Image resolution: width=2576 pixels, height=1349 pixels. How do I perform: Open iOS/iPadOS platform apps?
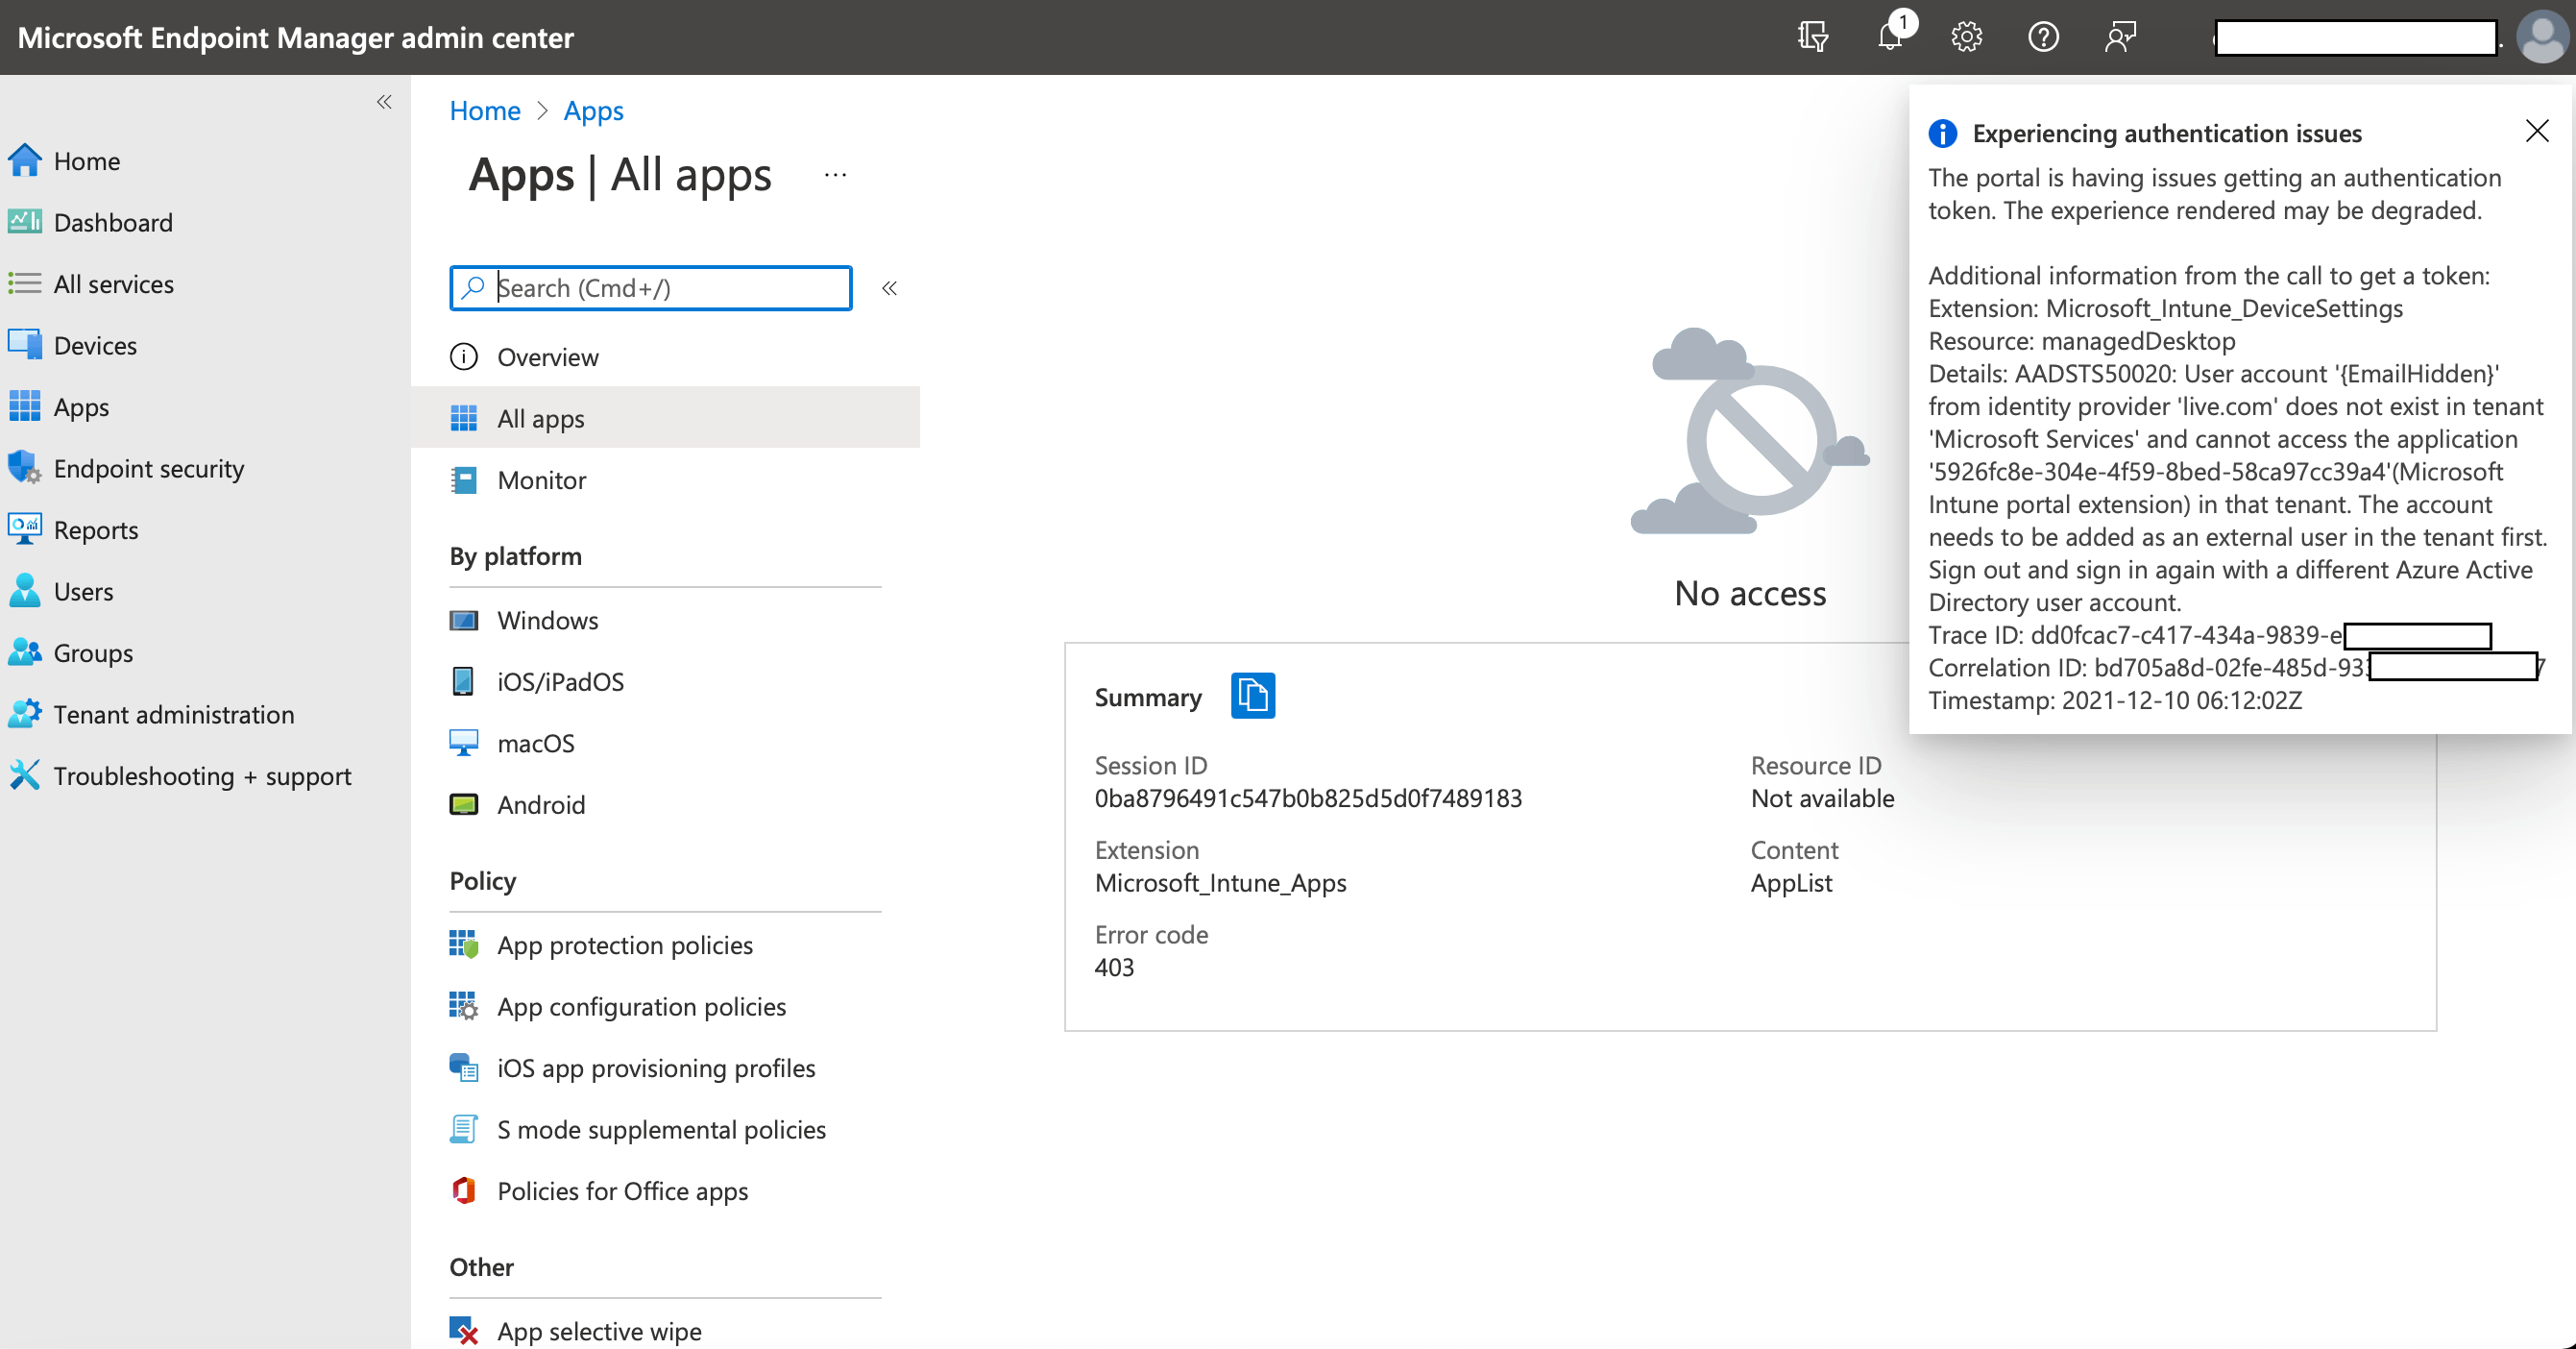click(665, 681)
